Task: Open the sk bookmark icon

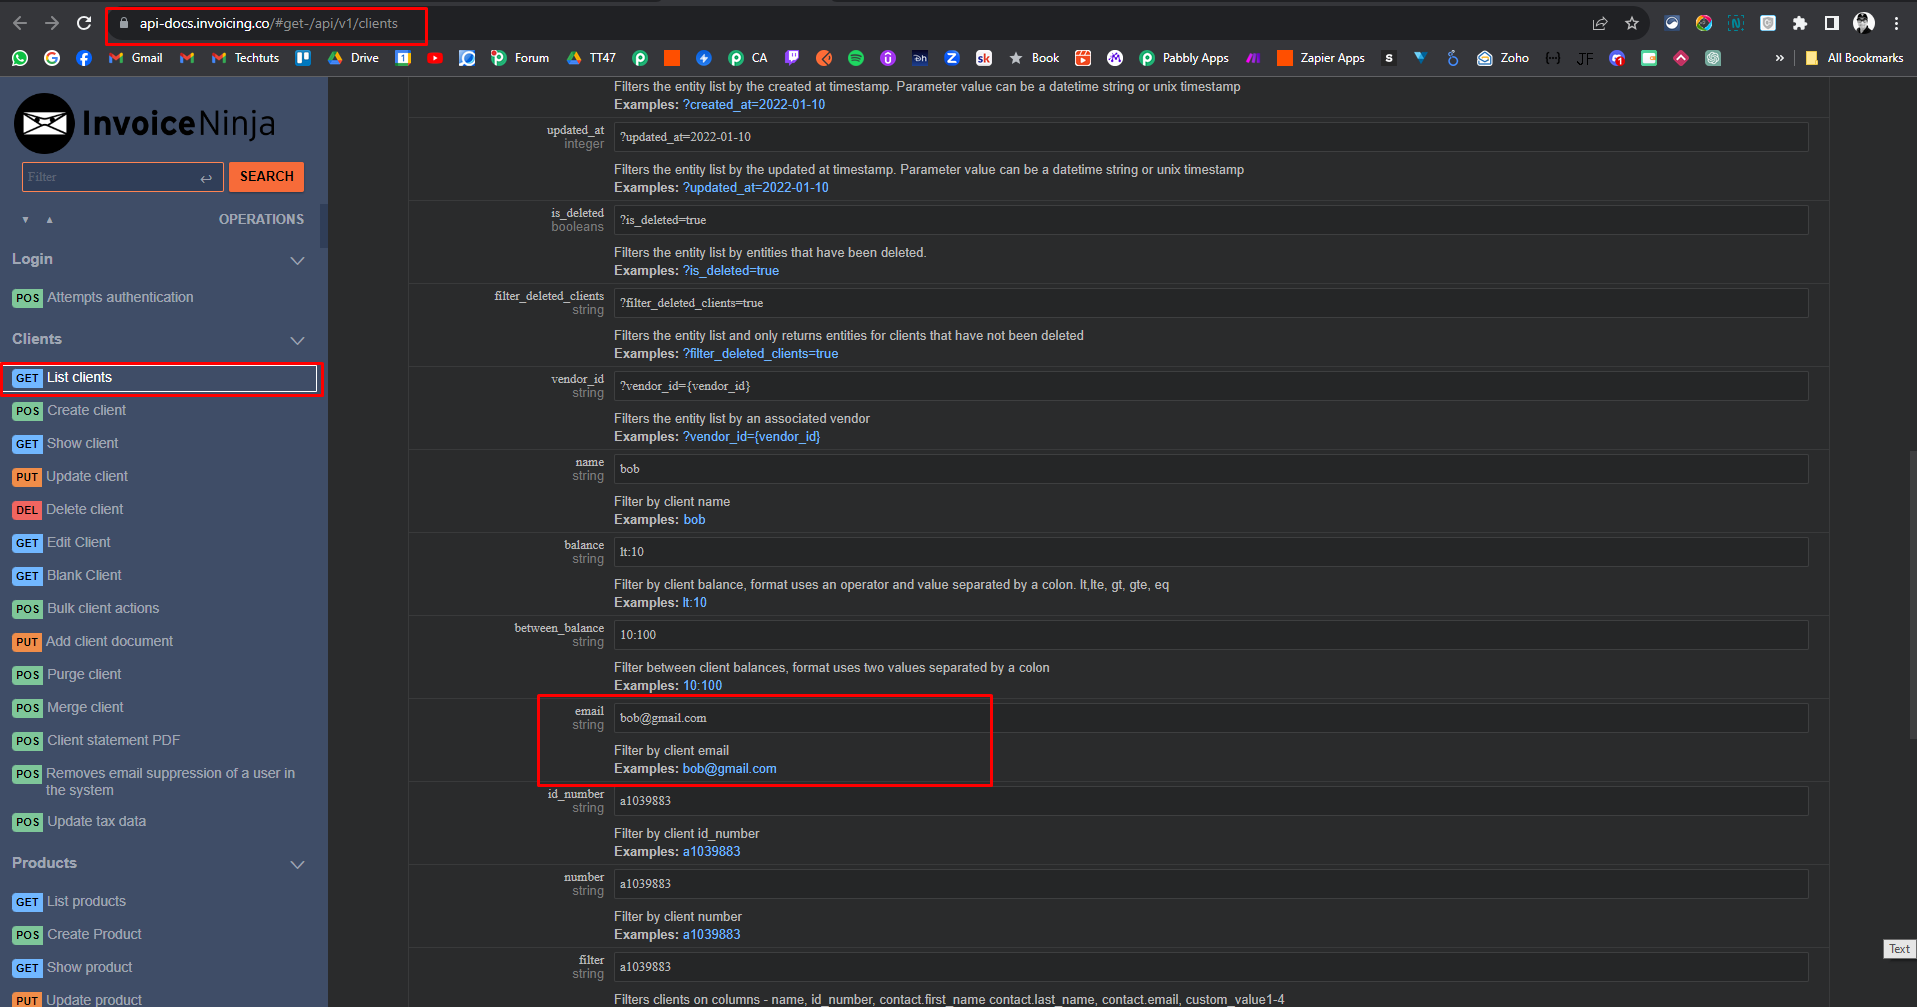Action: [x=984, y=58]
